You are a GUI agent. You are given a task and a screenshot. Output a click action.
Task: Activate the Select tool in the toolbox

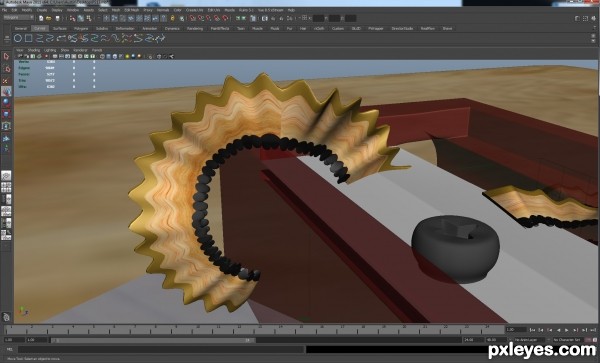(x=6, y=57)
